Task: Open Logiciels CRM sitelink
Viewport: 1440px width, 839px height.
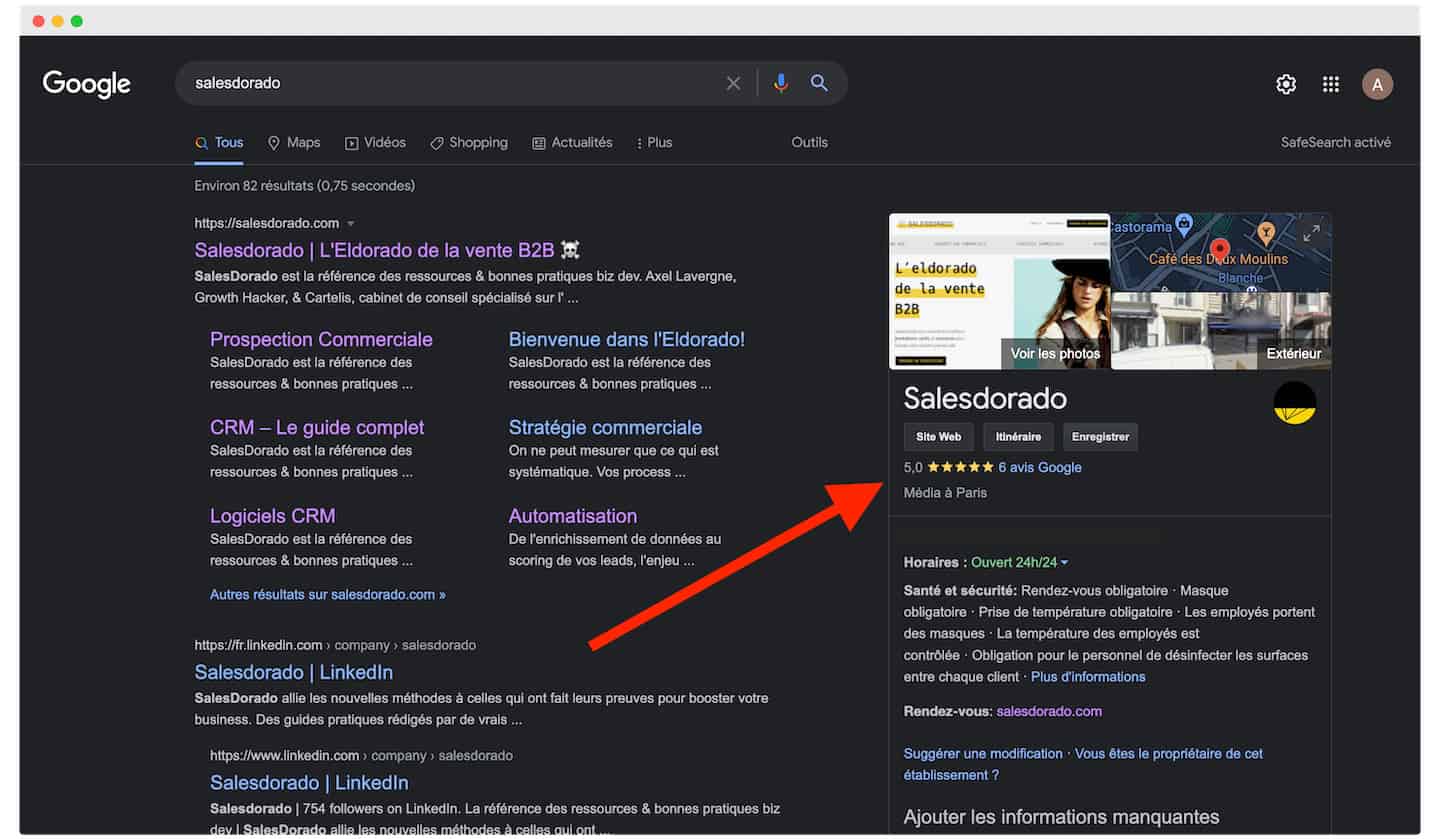Action: 272,517
